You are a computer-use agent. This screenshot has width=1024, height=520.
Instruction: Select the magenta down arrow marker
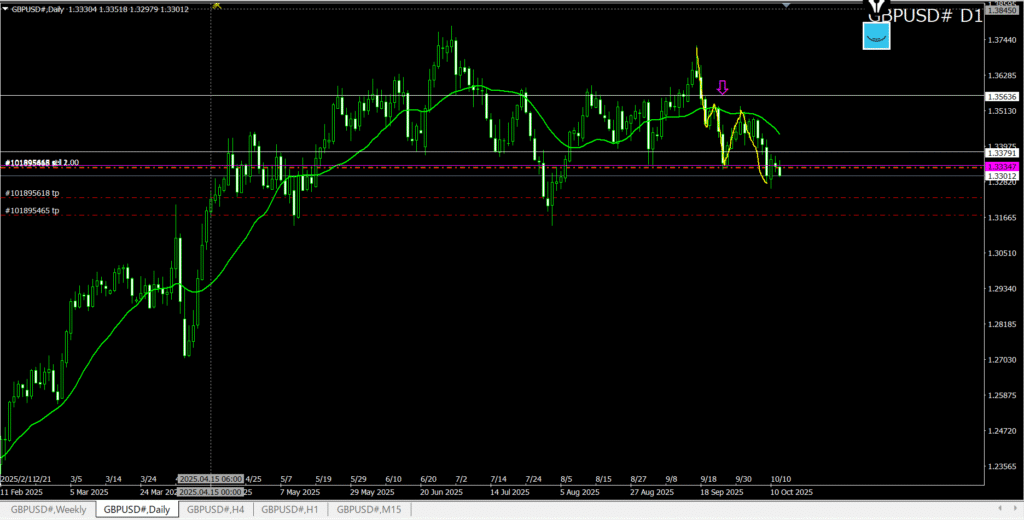coord(722,88)
